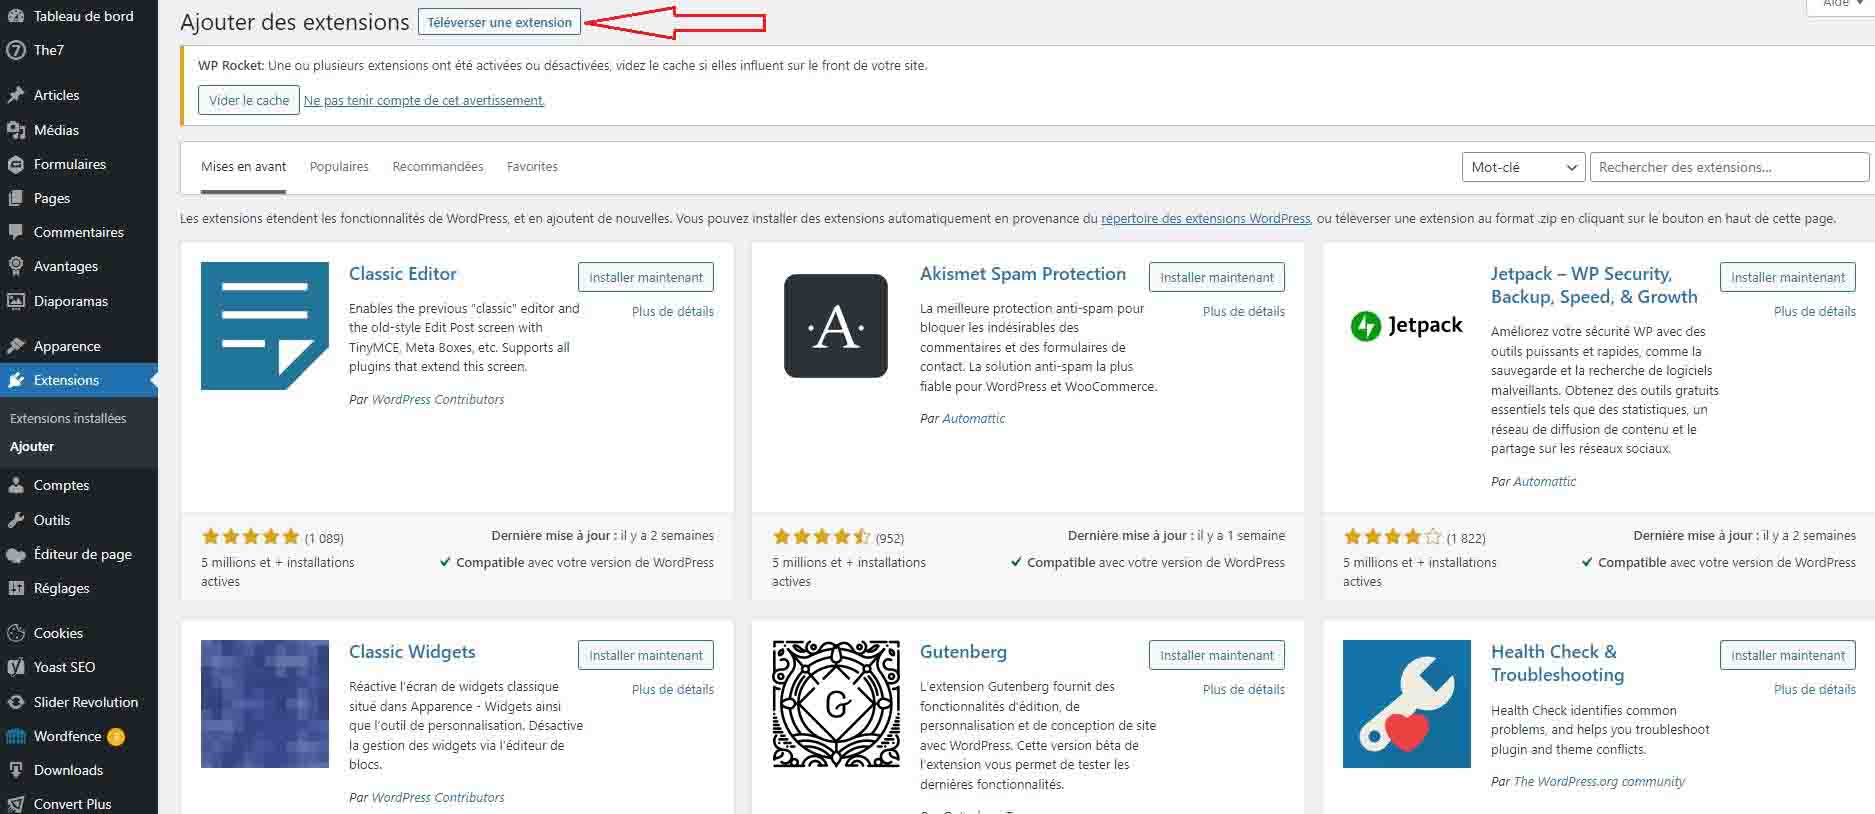
Task: Click the Convert Plus icon
Action: pyautogui.click(x=15, y=804)
